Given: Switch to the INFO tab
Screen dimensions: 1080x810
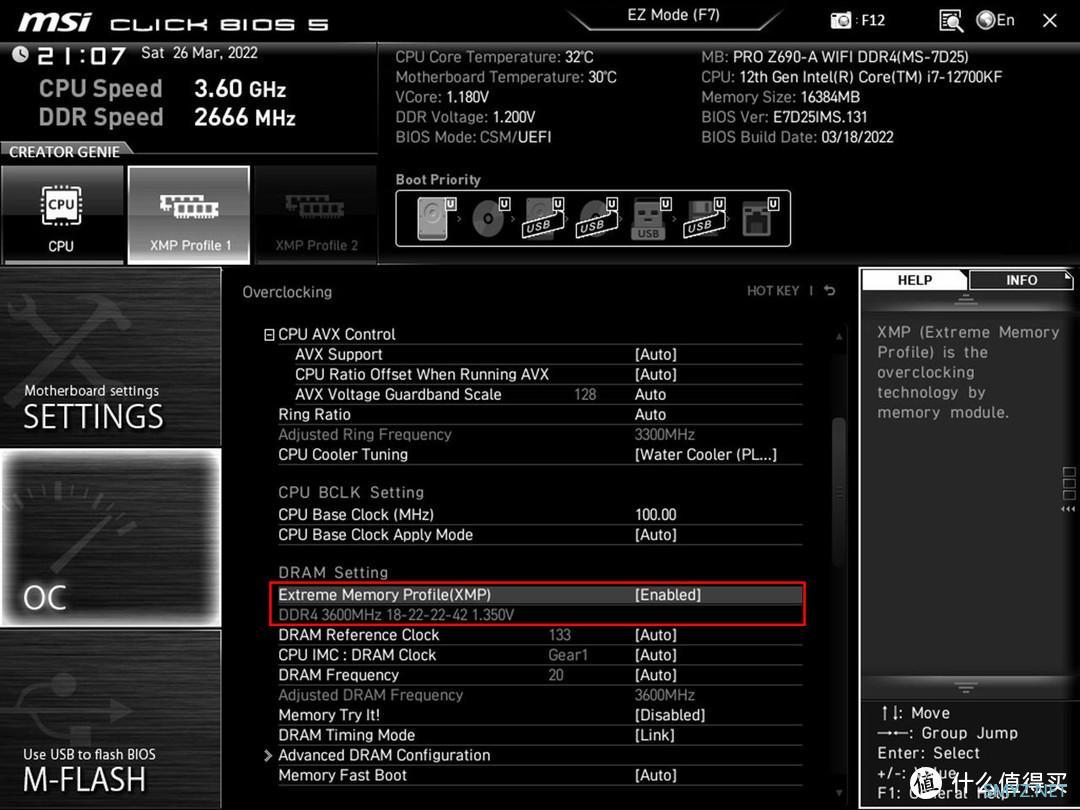Looking at the screenshot, I should pos(1021,280).
